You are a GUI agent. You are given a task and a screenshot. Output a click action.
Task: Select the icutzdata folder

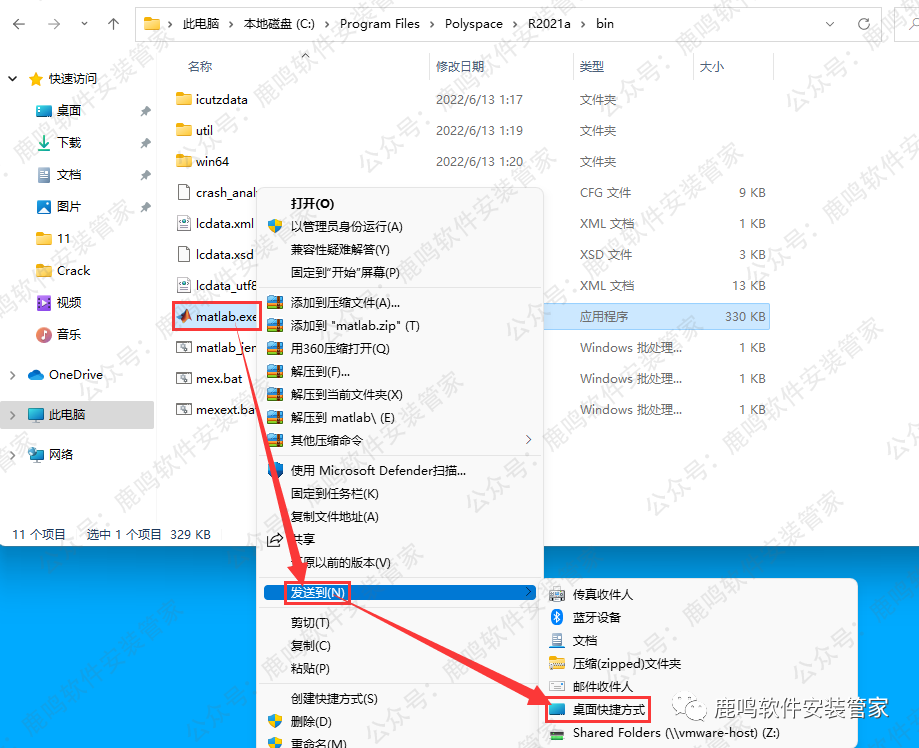coord(222,100)
